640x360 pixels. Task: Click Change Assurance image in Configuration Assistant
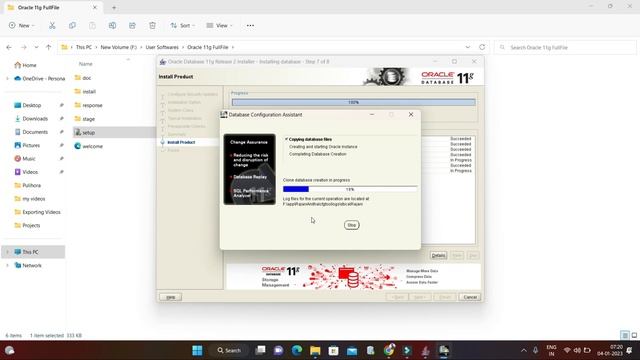(249, 169)
